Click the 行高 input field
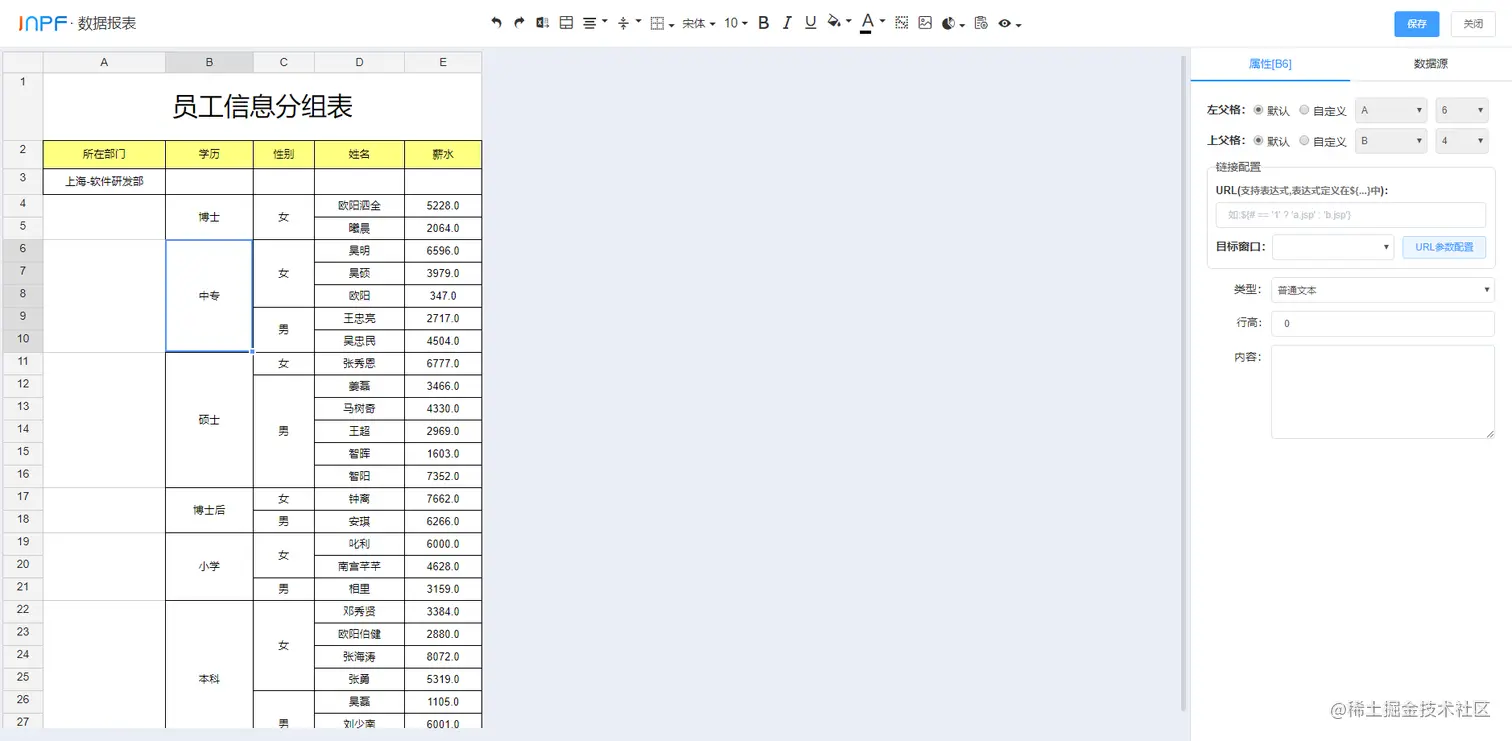Screen dimensions: 1512x741 click(1383, 324)
